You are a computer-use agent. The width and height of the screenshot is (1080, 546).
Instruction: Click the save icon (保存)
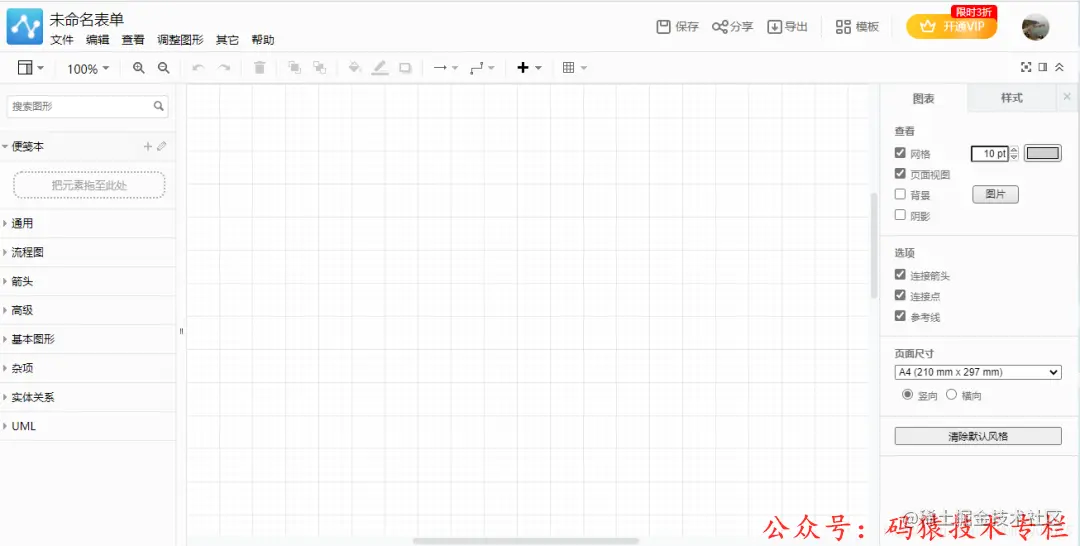[x=663, y=27]
